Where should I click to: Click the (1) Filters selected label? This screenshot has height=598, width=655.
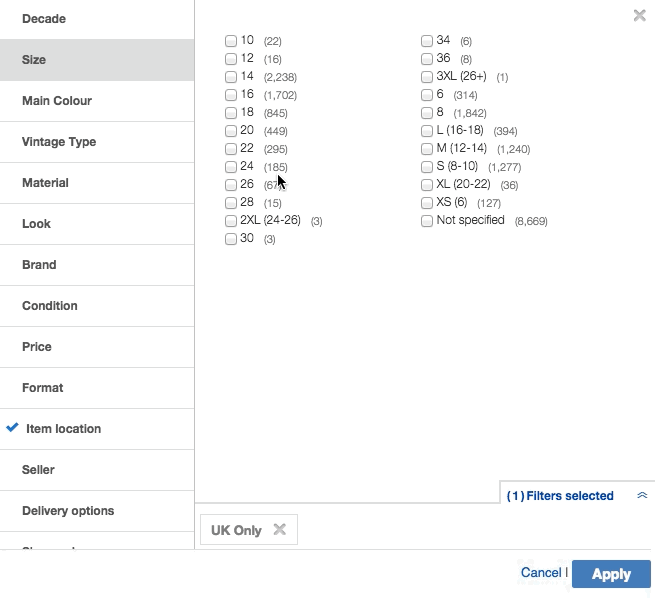pyautogui.click(x=560, y=496)
